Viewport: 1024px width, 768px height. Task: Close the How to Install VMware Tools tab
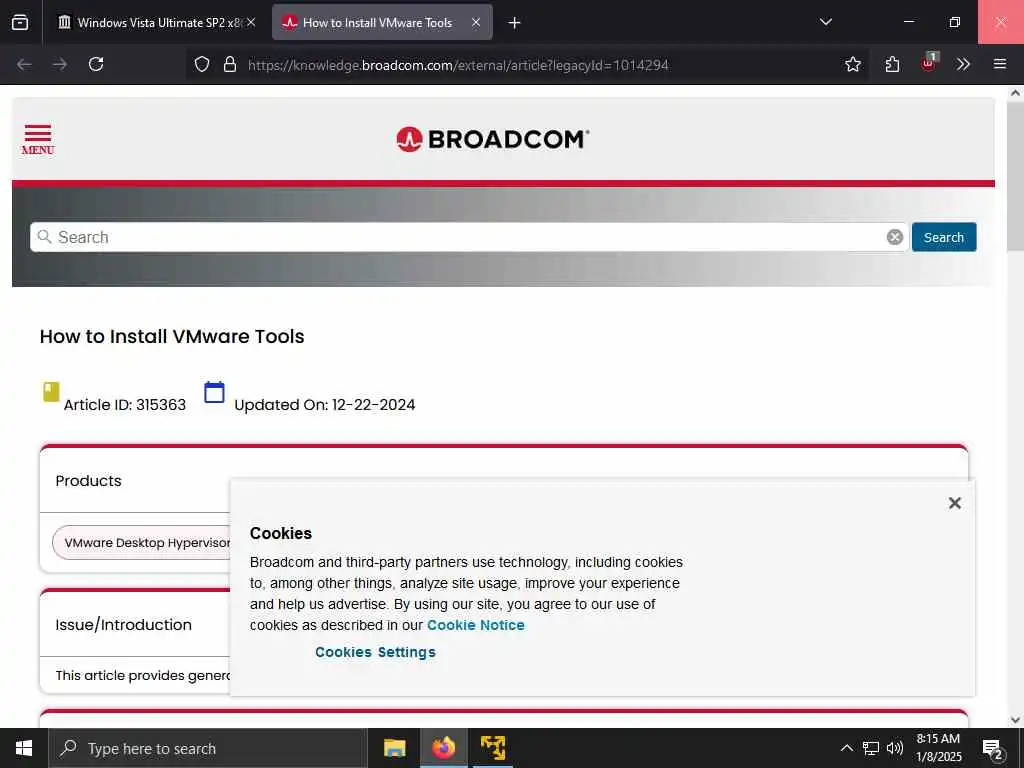476,22
